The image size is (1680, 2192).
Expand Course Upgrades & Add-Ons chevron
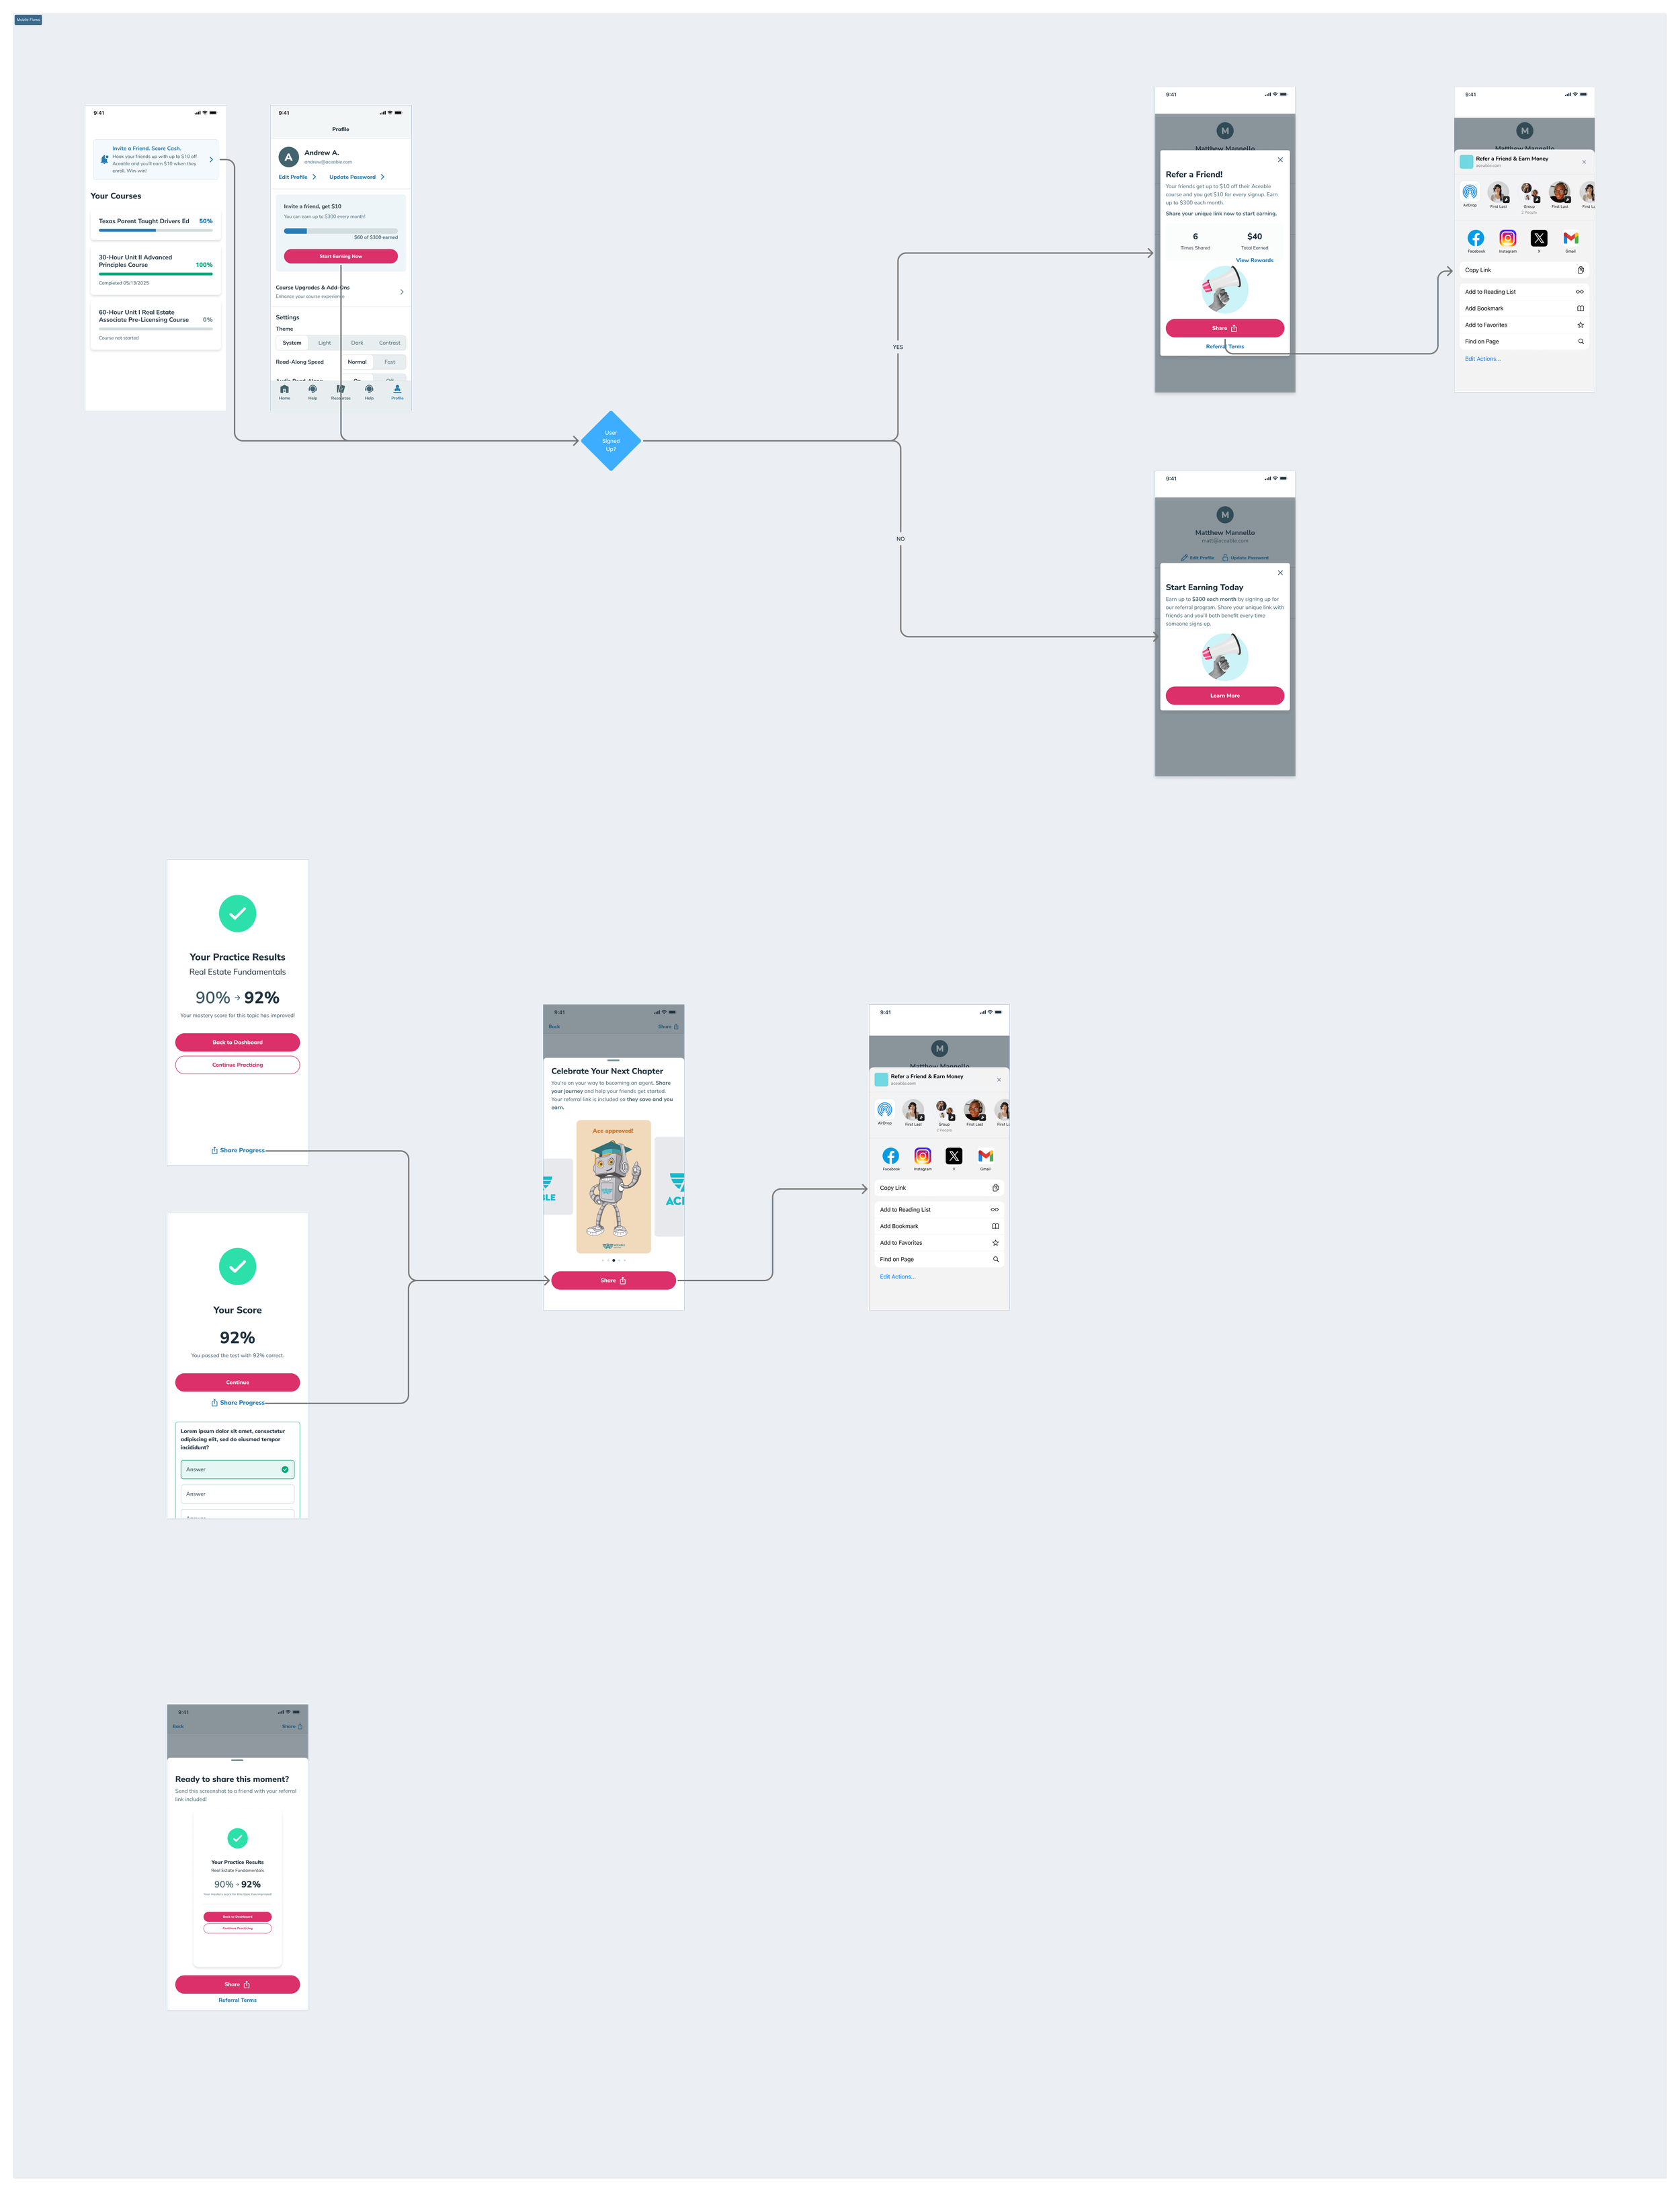click(x=402, y=292)
